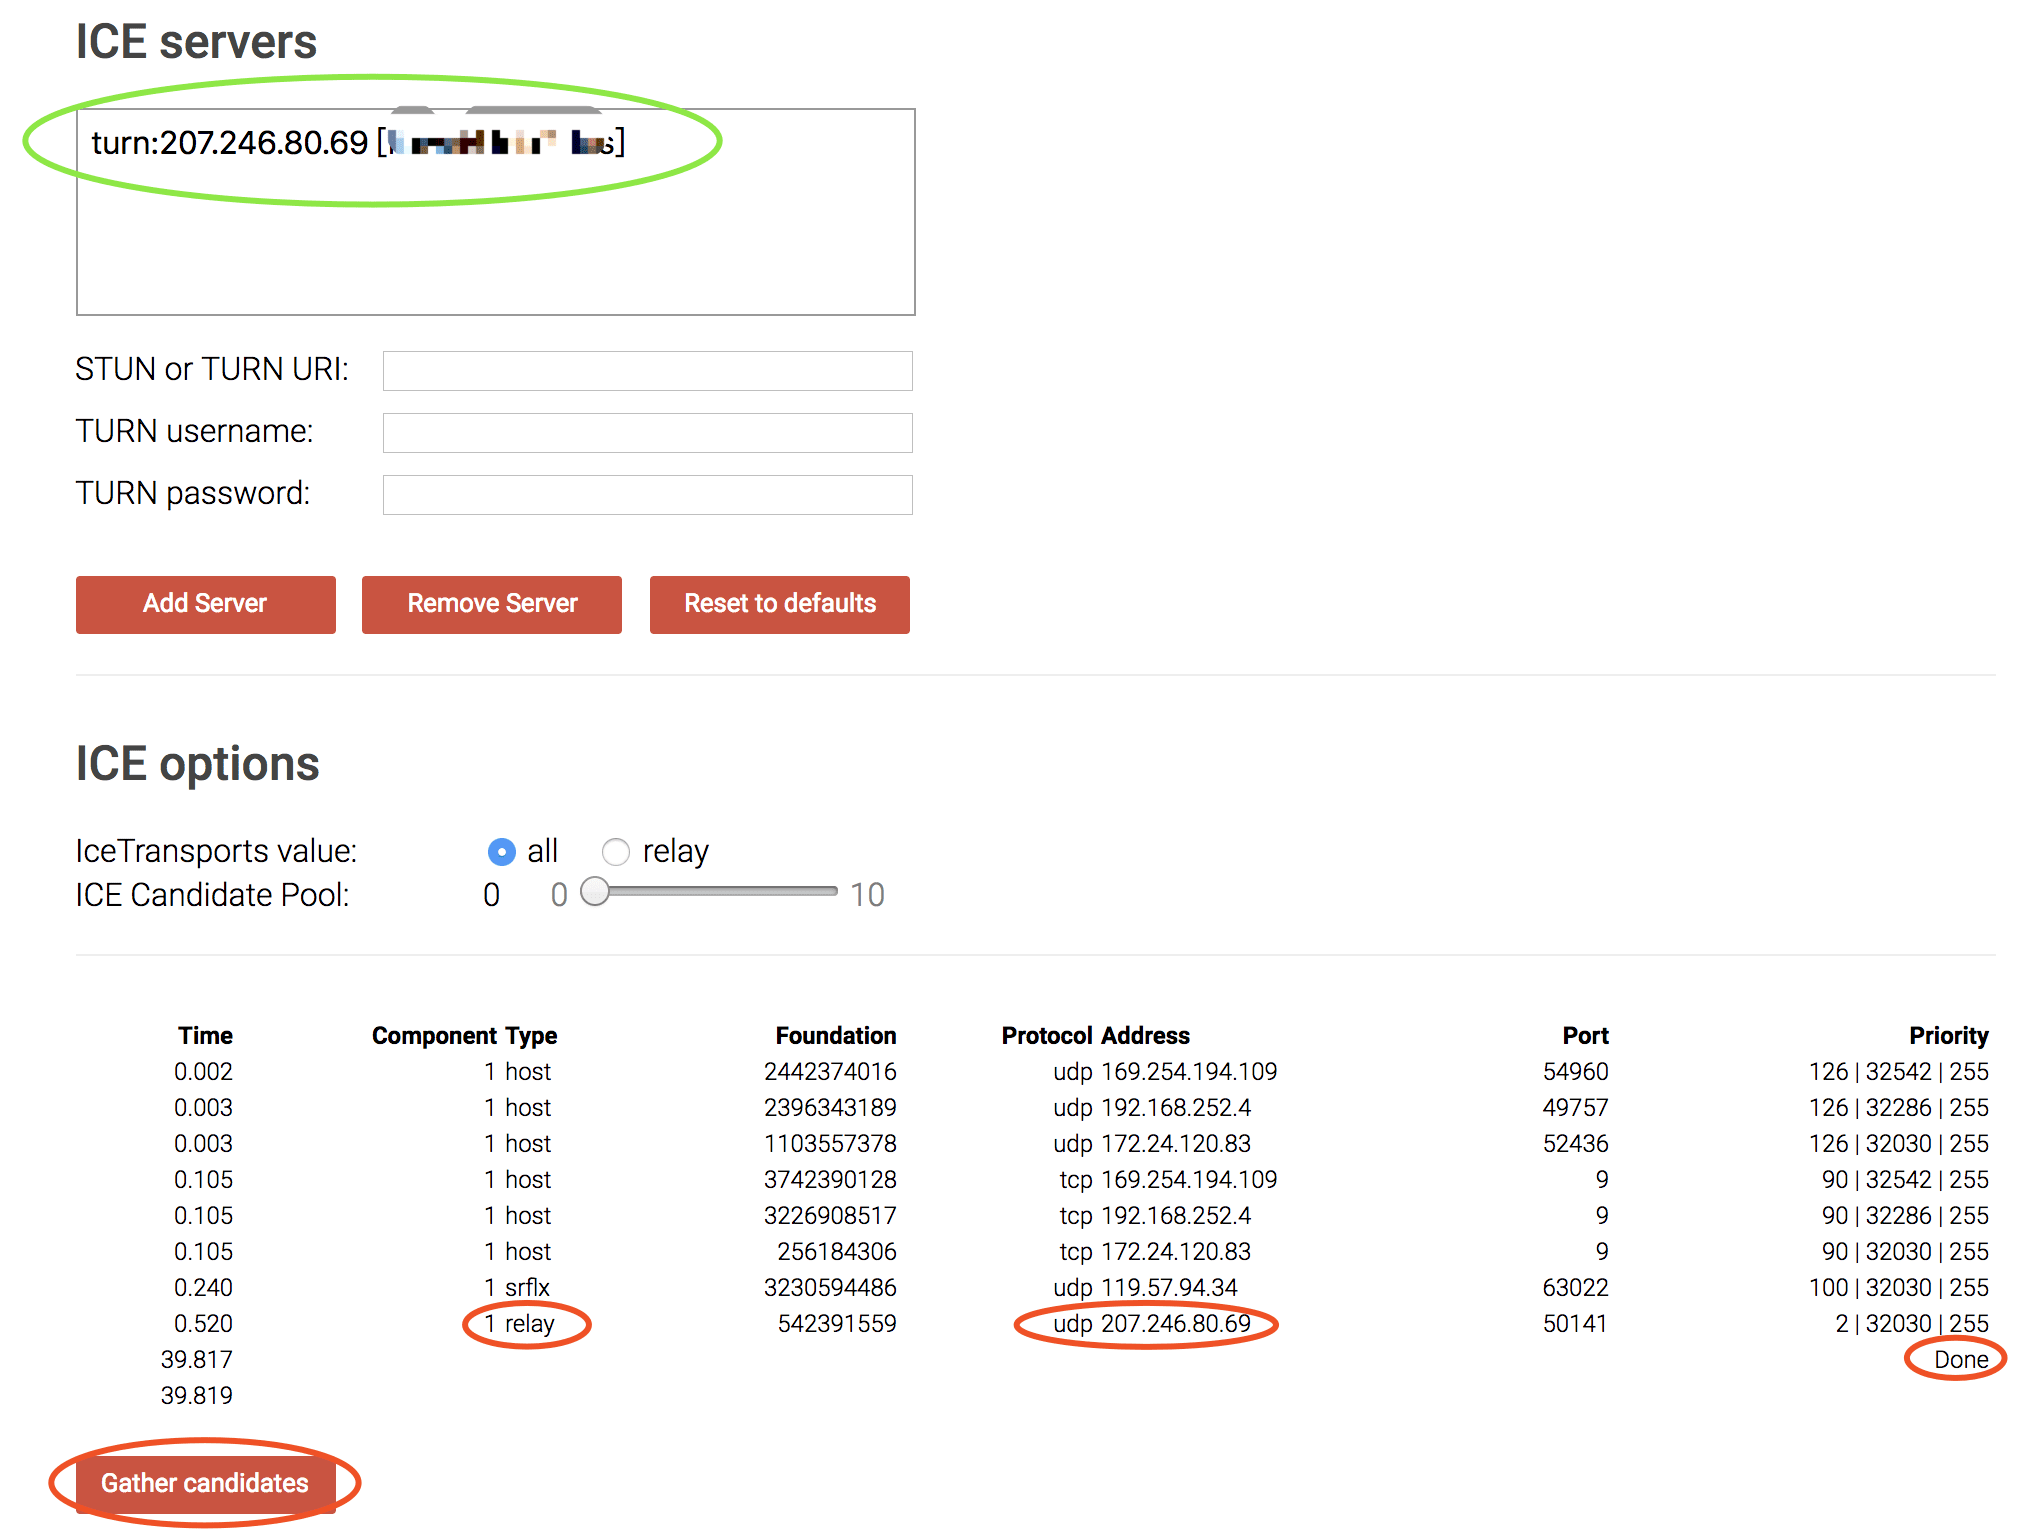Click the Gather candidates button

coord(206,1483)
